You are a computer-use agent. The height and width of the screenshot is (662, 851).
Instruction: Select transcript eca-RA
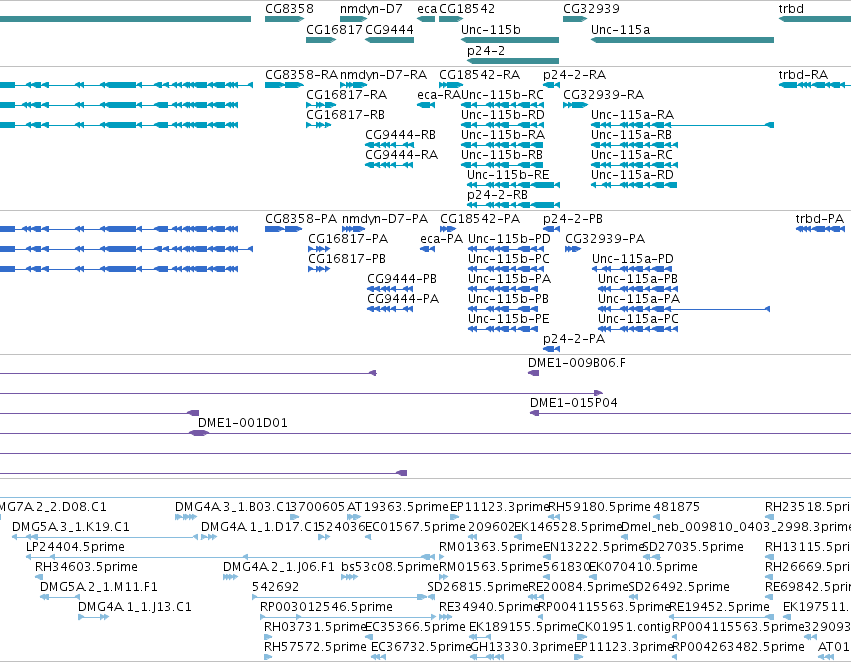(x=439, y=94)
